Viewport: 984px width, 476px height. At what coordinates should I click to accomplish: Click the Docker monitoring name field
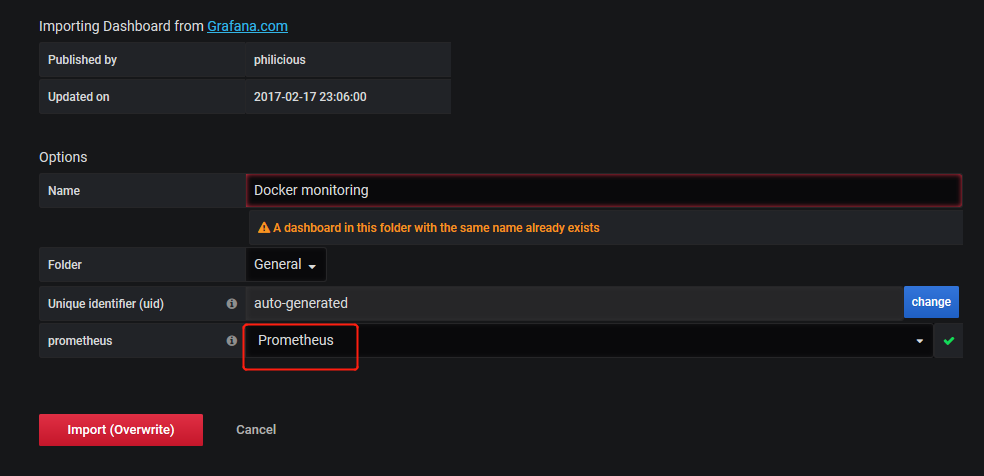[x=603, y=190]
